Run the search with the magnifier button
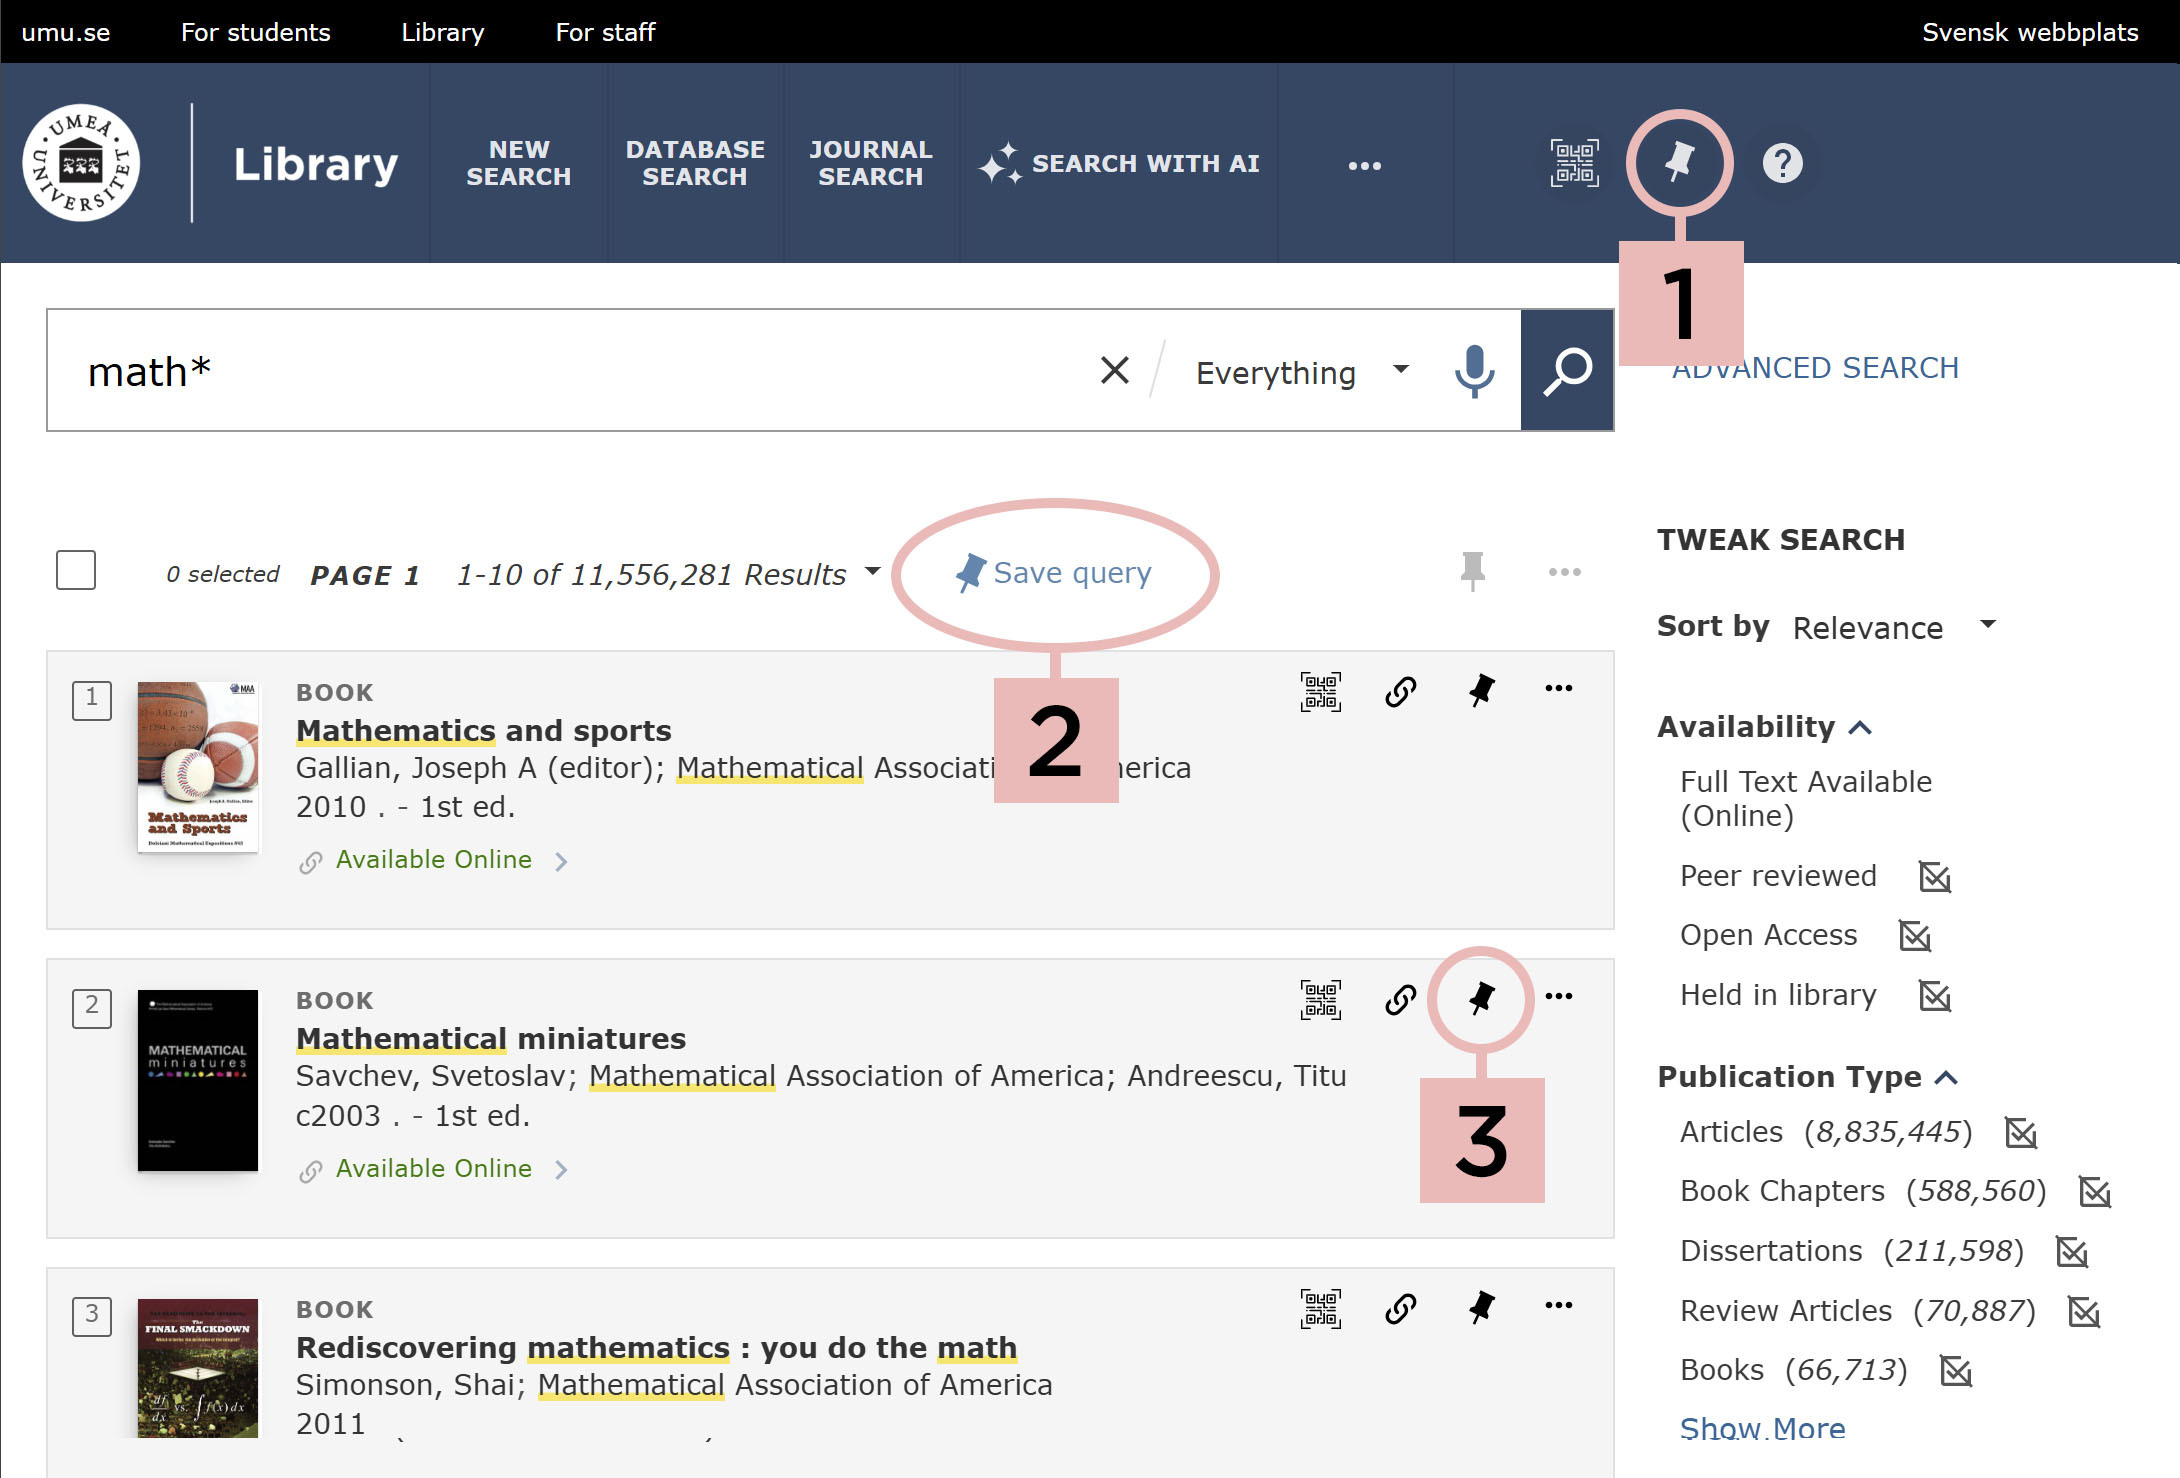Viewport: 2180px width, 1478px height. click(1566, 371)
